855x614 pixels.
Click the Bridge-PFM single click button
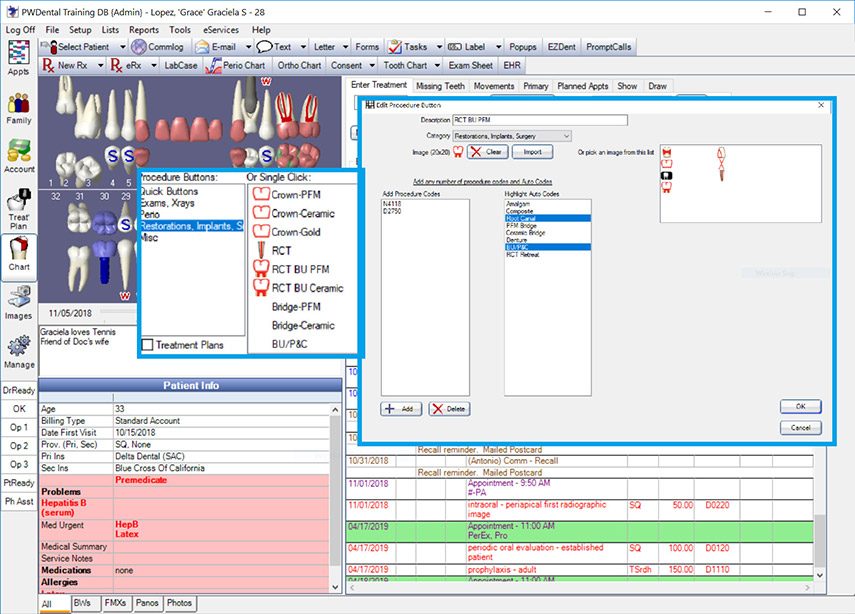(296, 306)
